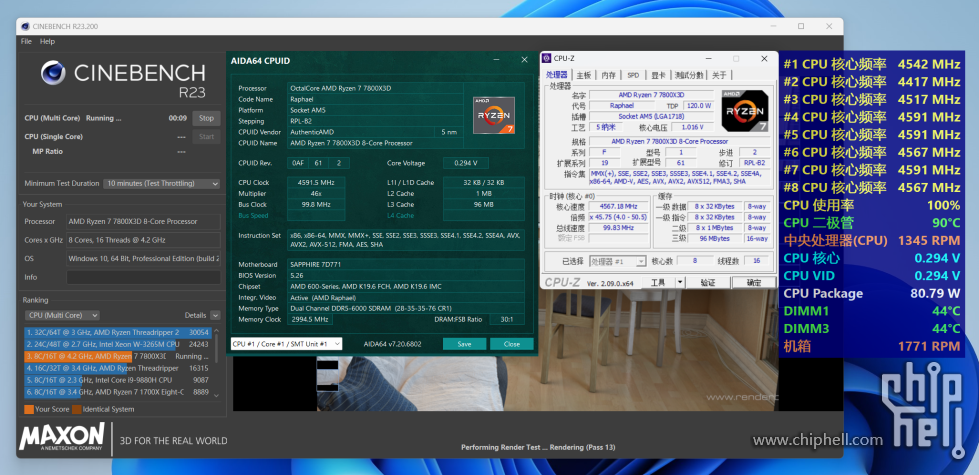Stop the CPU Multi Core test
Screen dimensions: 979x475
pyautogui.click(x=206, y=118)
